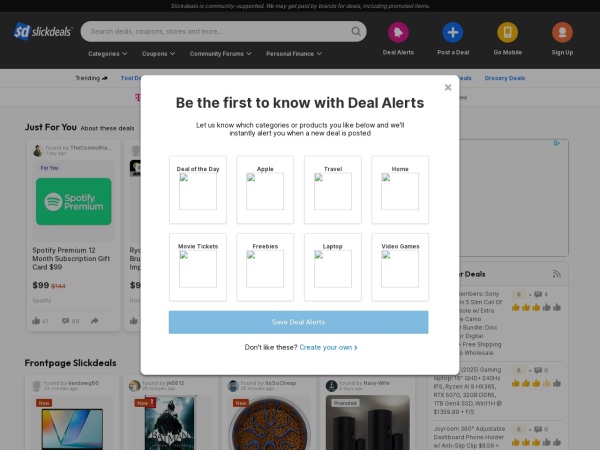Open the Ryzen AI 9 HX365 gaming laptop deal

point(469,391)
